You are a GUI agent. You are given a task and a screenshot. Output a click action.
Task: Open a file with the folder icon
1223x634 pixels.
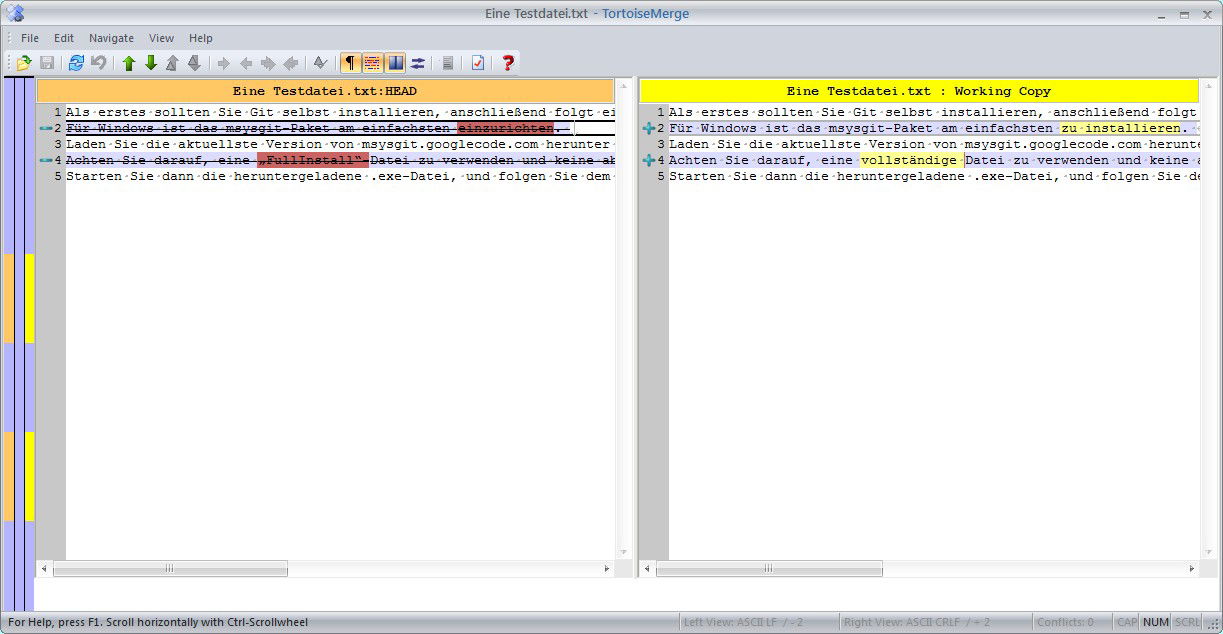pyautogui.click(x=24, y=63)
